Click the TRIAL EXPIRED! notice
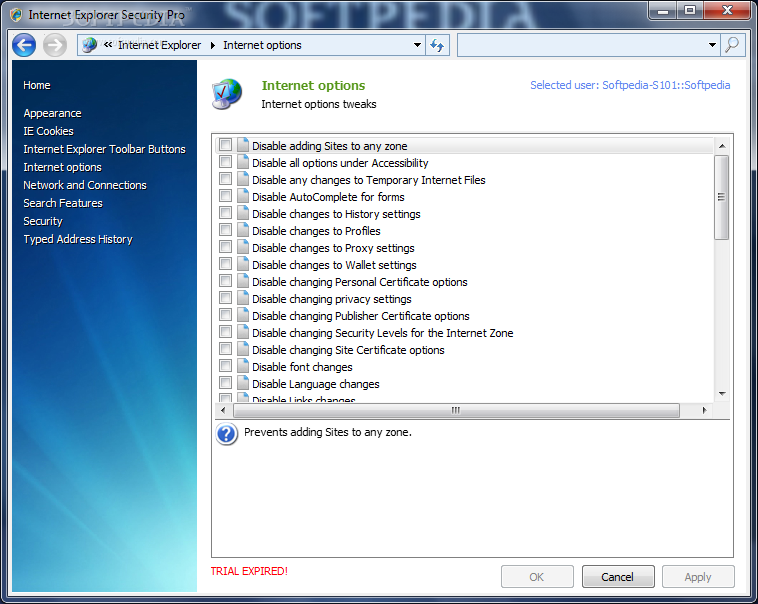The width and height of the screenshot is (758, 604). coord(249,571)
